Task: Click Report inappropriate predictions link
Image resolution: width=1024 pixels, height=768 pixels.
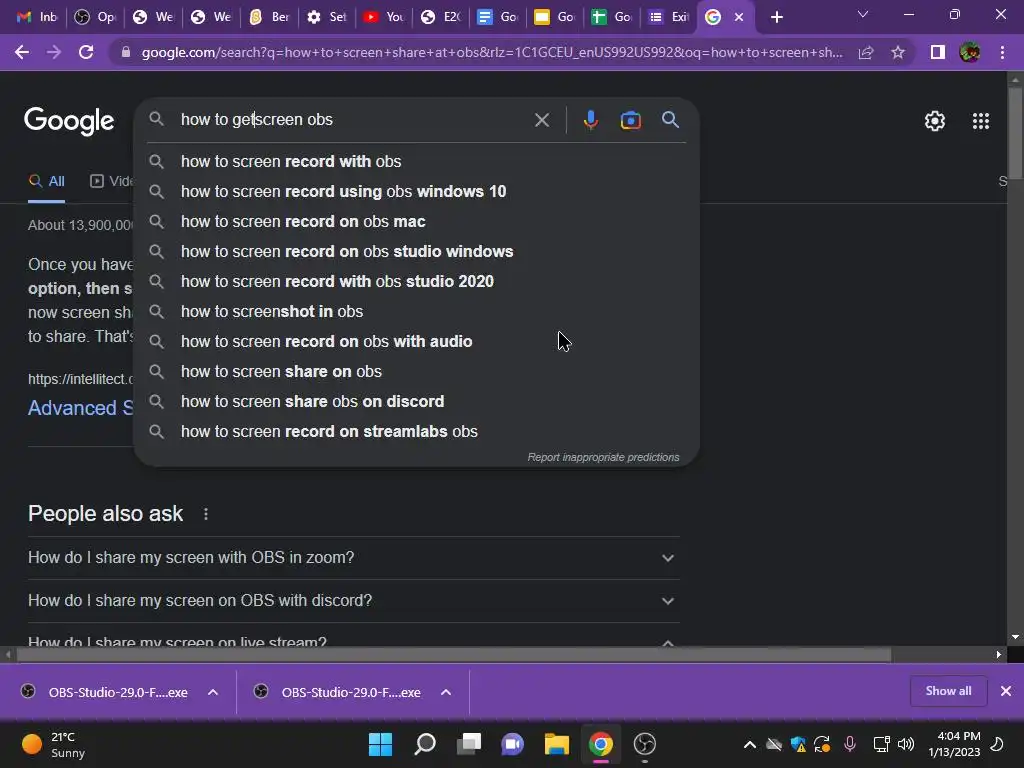Action: 603,457
